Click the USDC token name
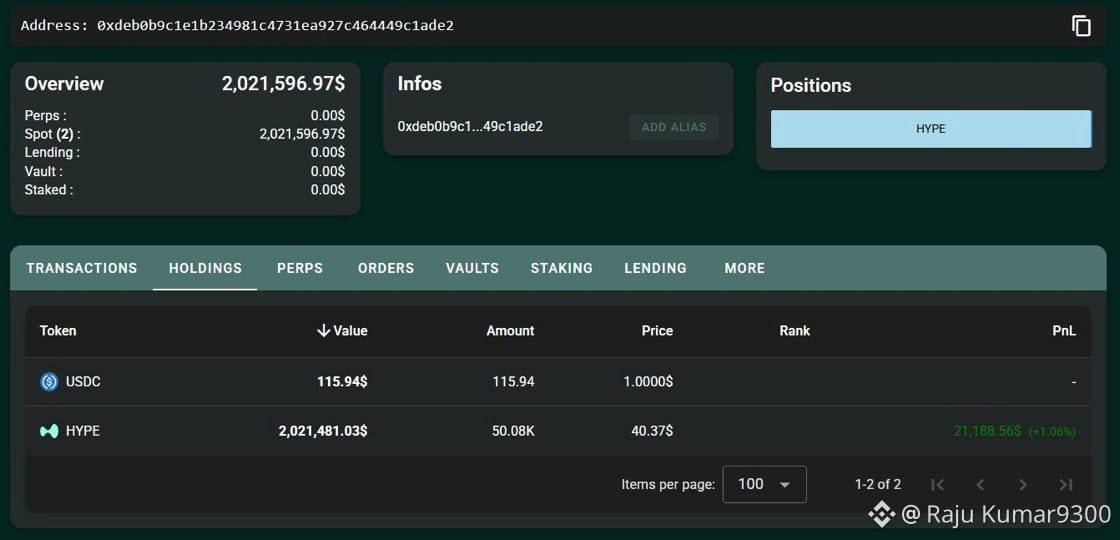The width and height of the screenshot is (1120, 540). 83,382
